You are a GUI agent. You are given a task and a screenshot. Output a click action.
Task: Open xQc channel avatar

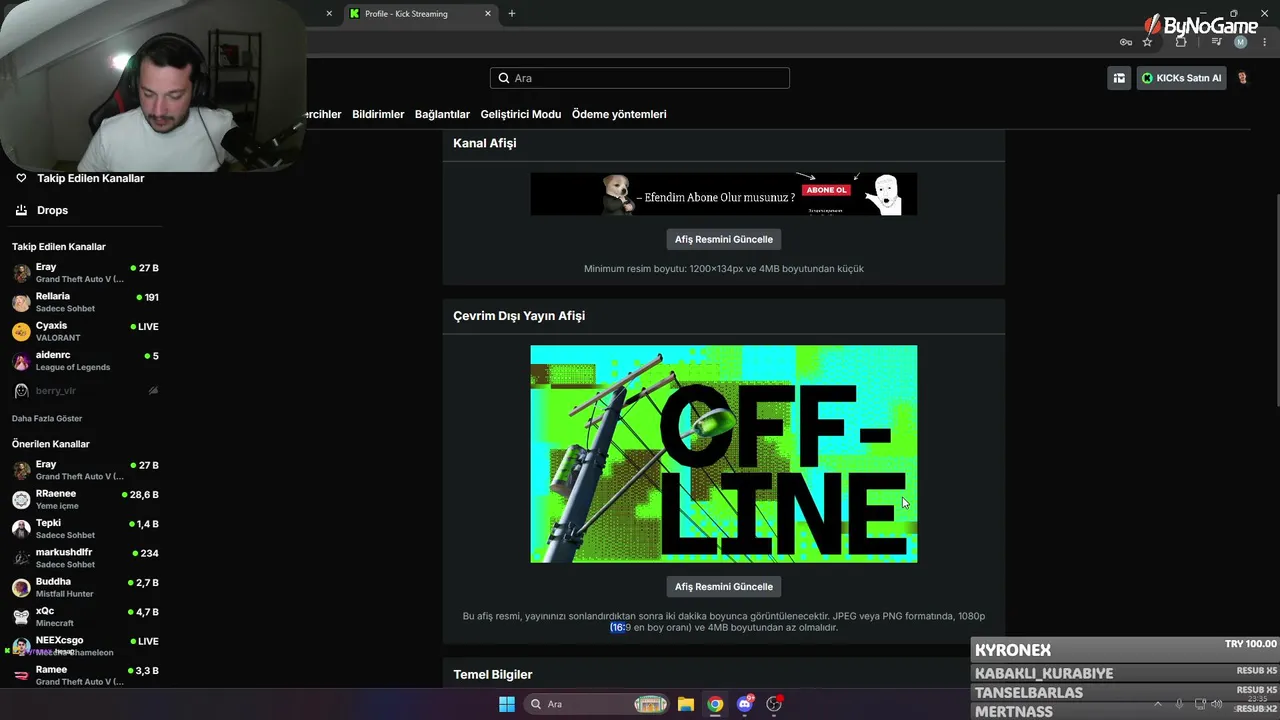[x=21, y=617]
